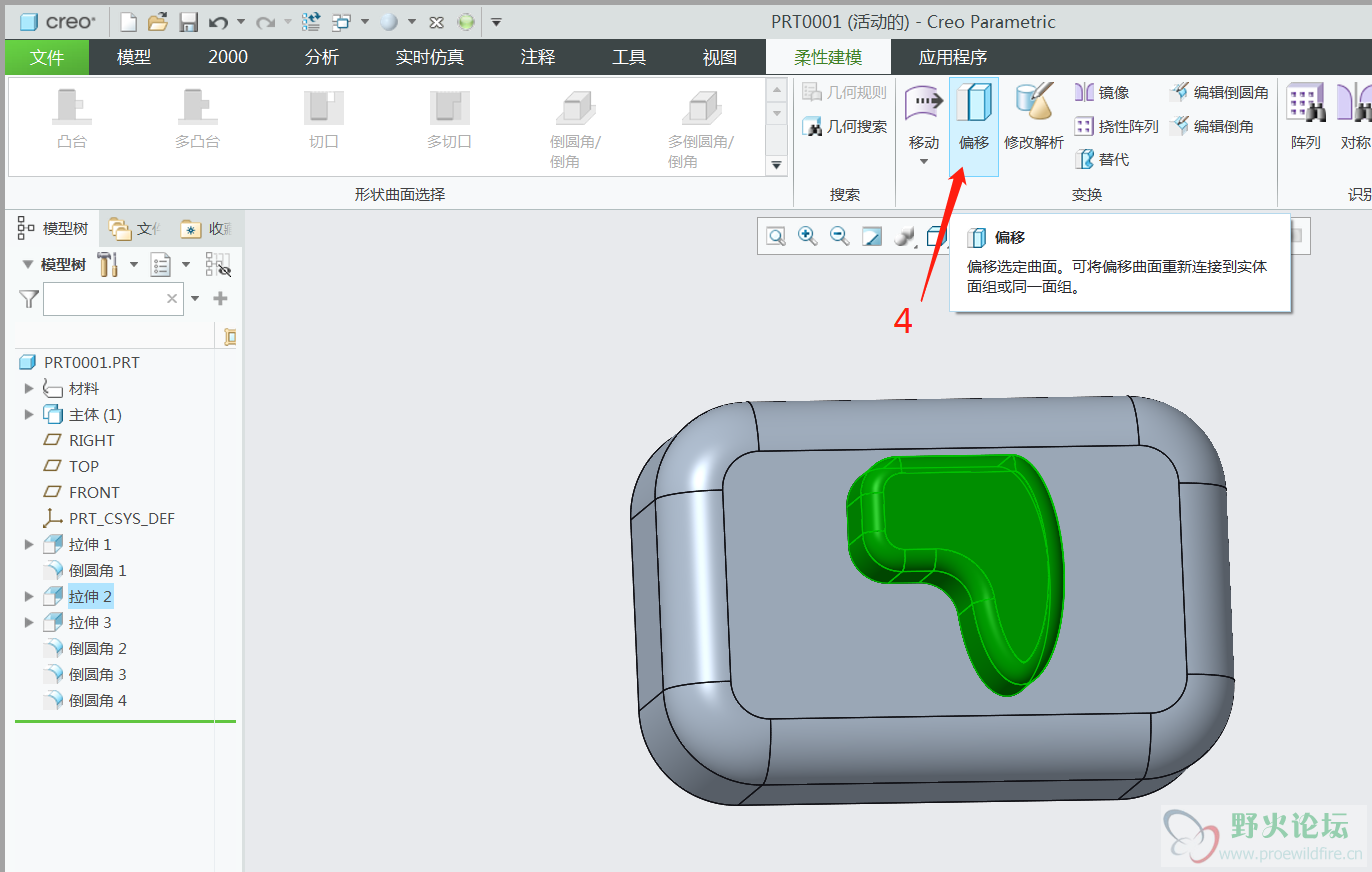Image resolution: width=1372 pixels, height=872 pixels.
Task: Select the 镜像 (Mirror) tool
Action: pos(1102,93)
